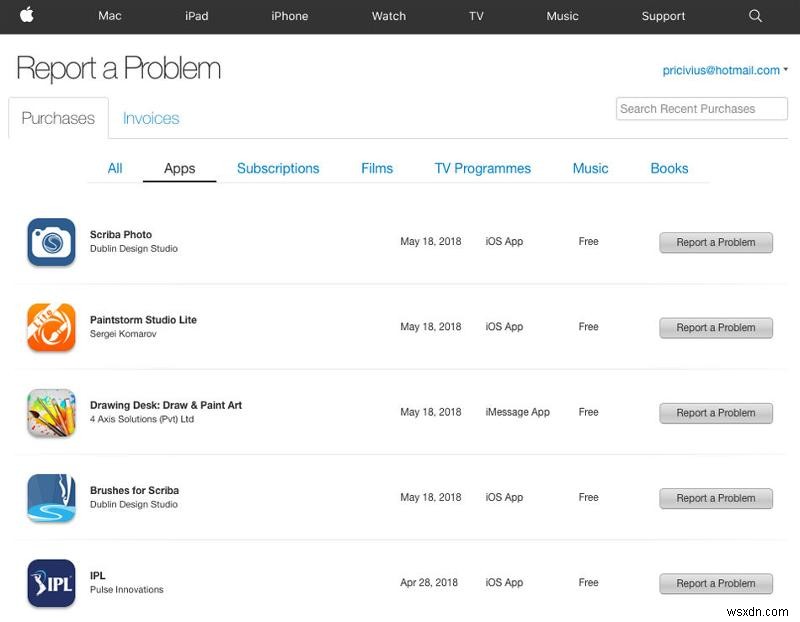The width and height of the screenshot is (800, 622).
Task: Open search using the magnifier icon
Action: pos(755,16)
